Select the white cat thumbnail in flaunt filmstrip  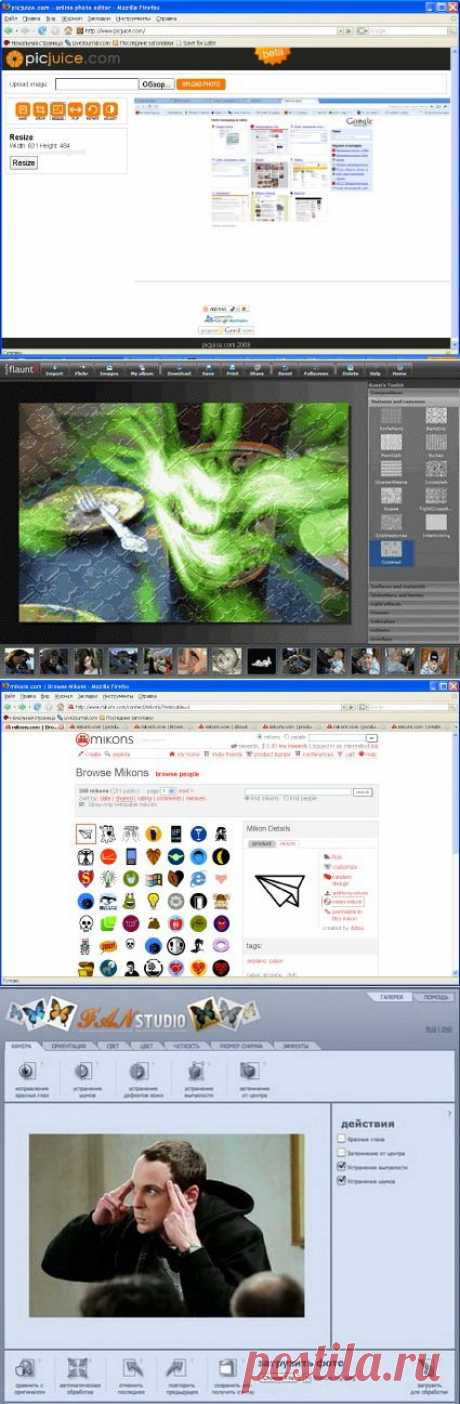pyautogui.click(x=261, y=659)
